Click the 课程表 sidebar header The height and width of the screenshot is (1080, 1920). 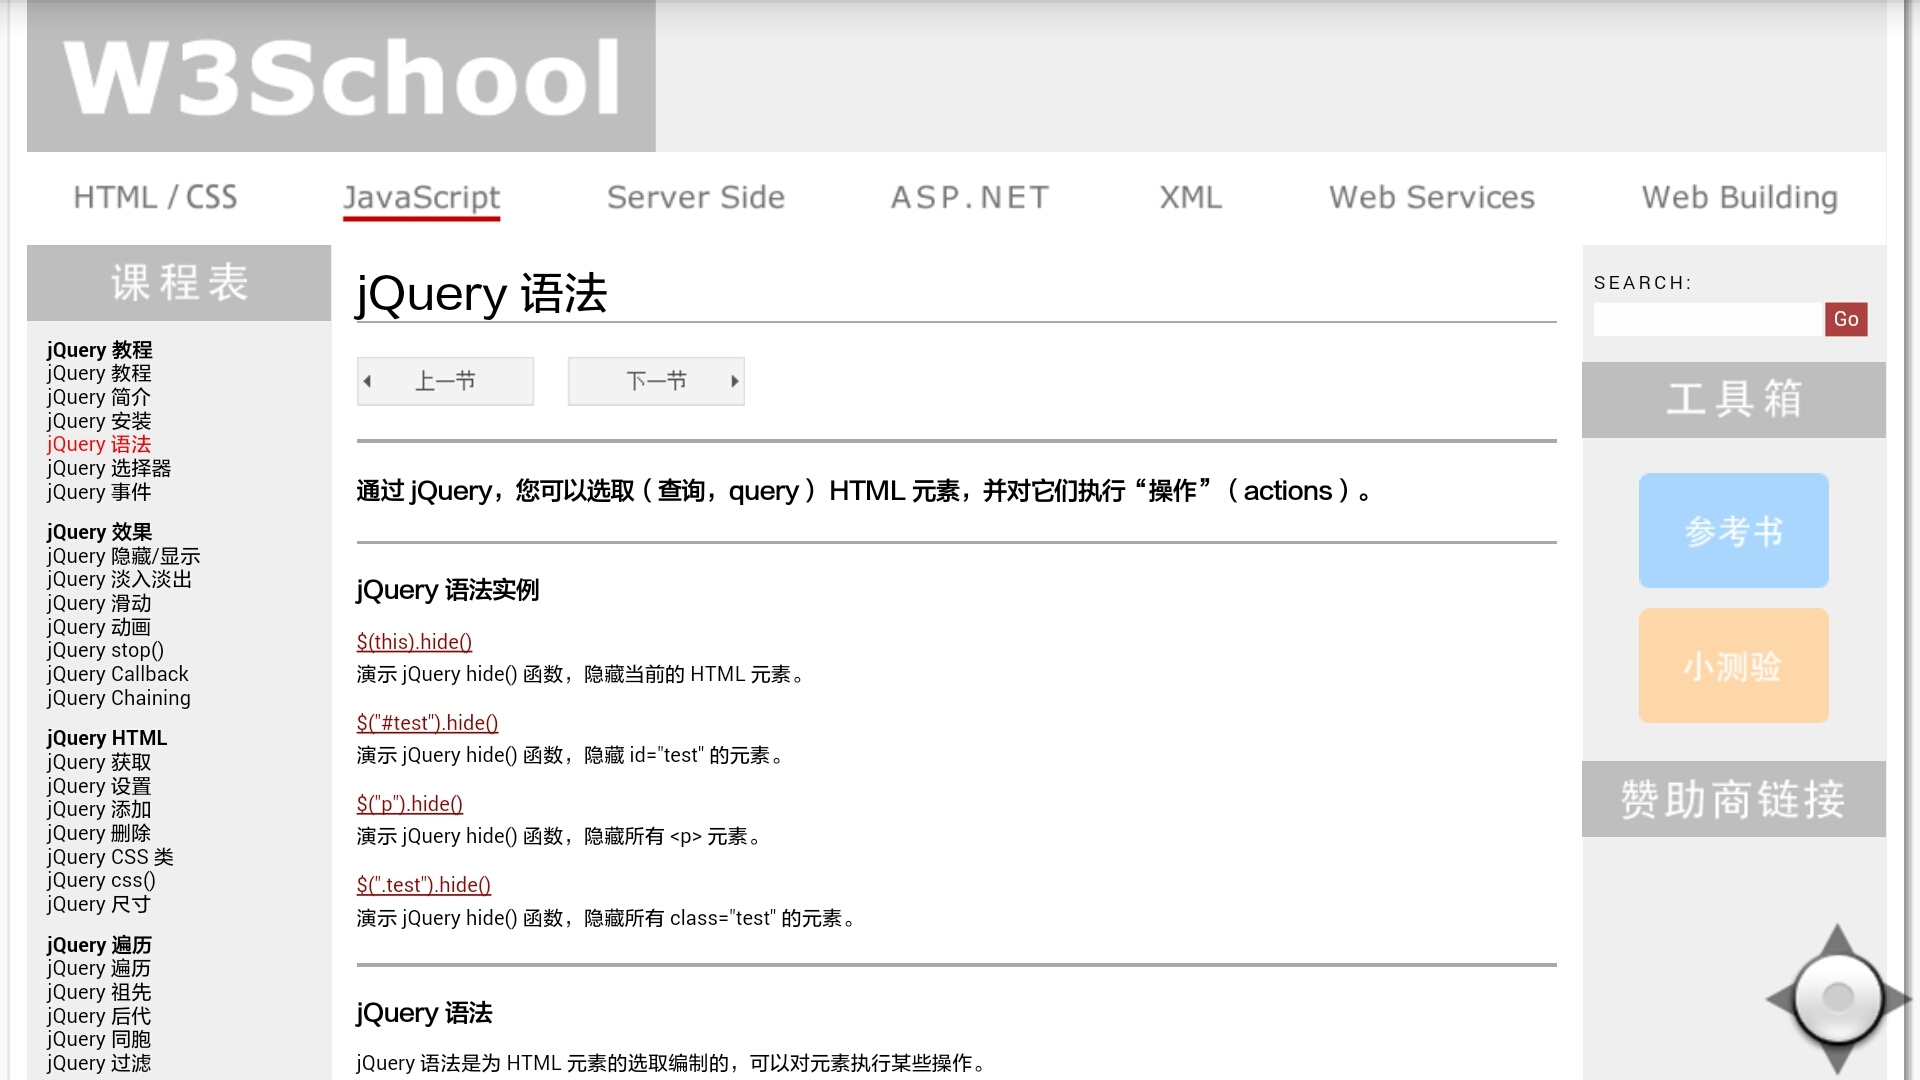coord(179,283)
